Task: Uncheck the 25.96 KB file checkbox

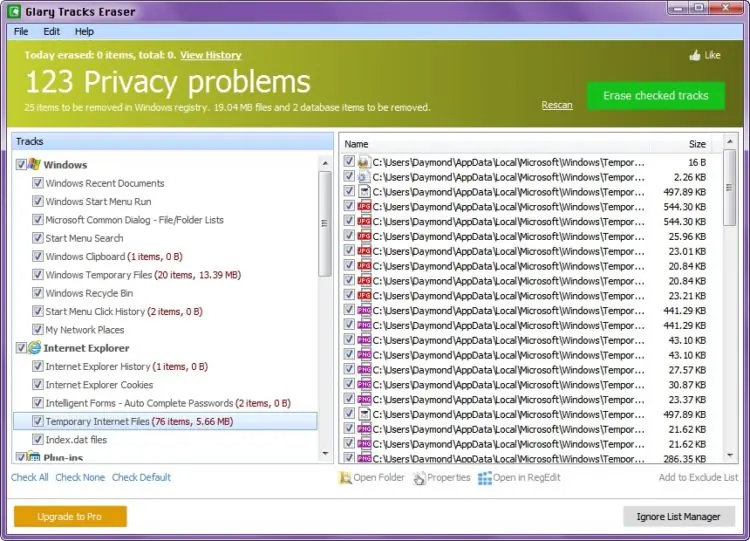Action: [x=349, y=236]
